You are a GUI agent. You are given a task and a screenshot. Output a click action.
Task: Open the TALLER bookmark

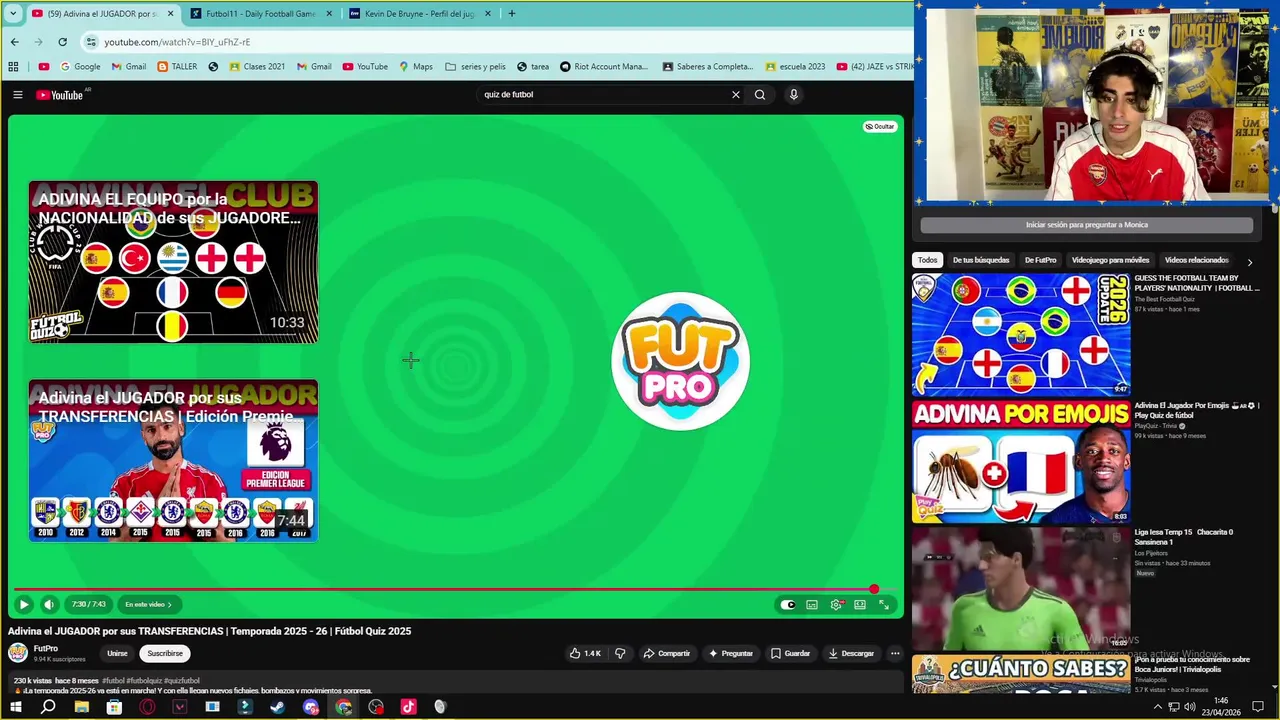point(177,67)
